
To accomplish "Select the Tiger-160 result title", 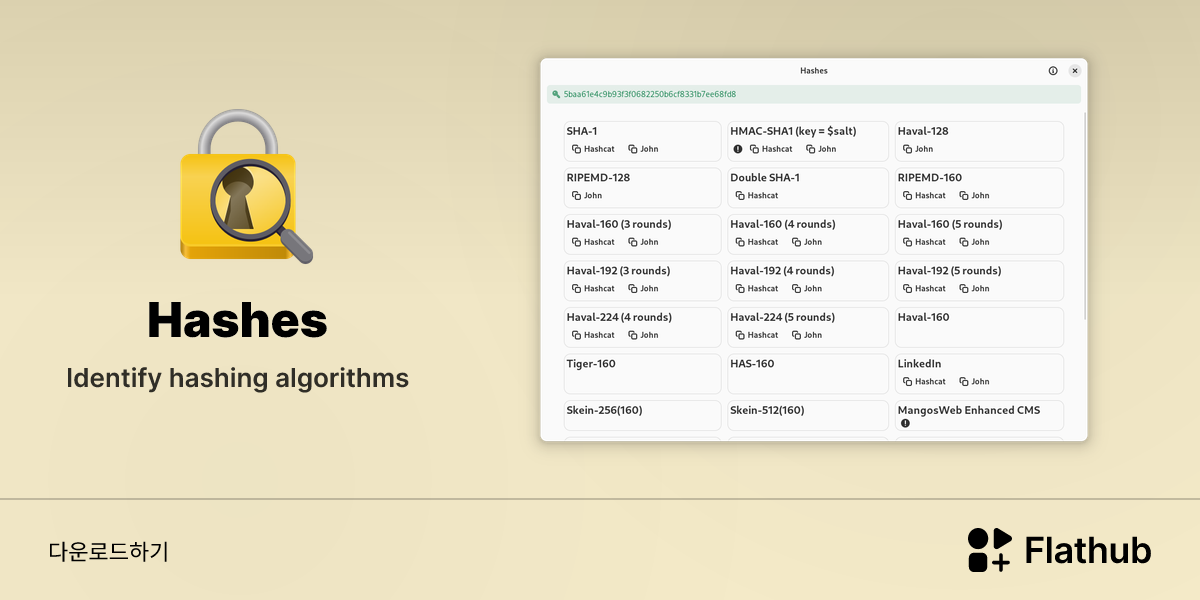I will (x=591, y=364).
